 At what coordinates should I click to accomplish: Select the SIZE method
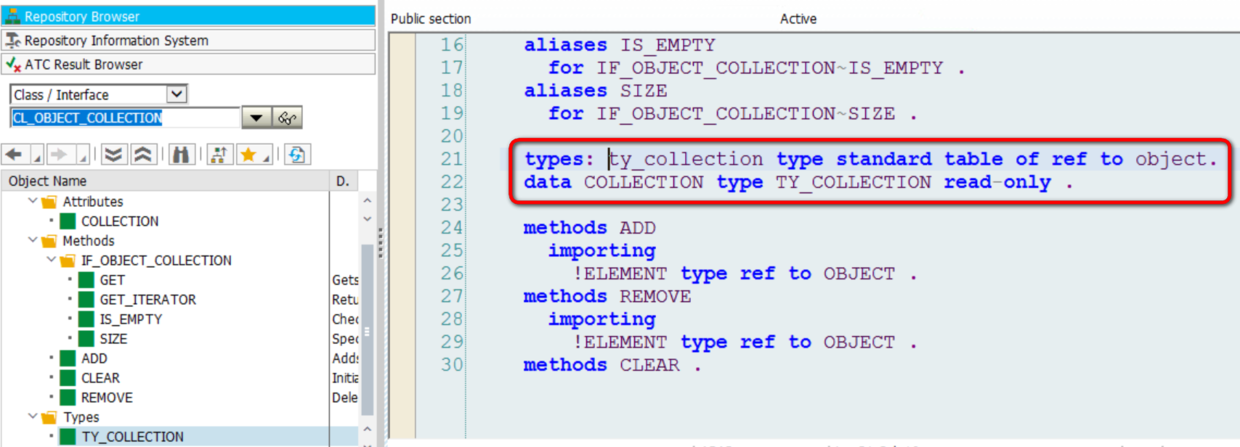[x=113, y=338]
